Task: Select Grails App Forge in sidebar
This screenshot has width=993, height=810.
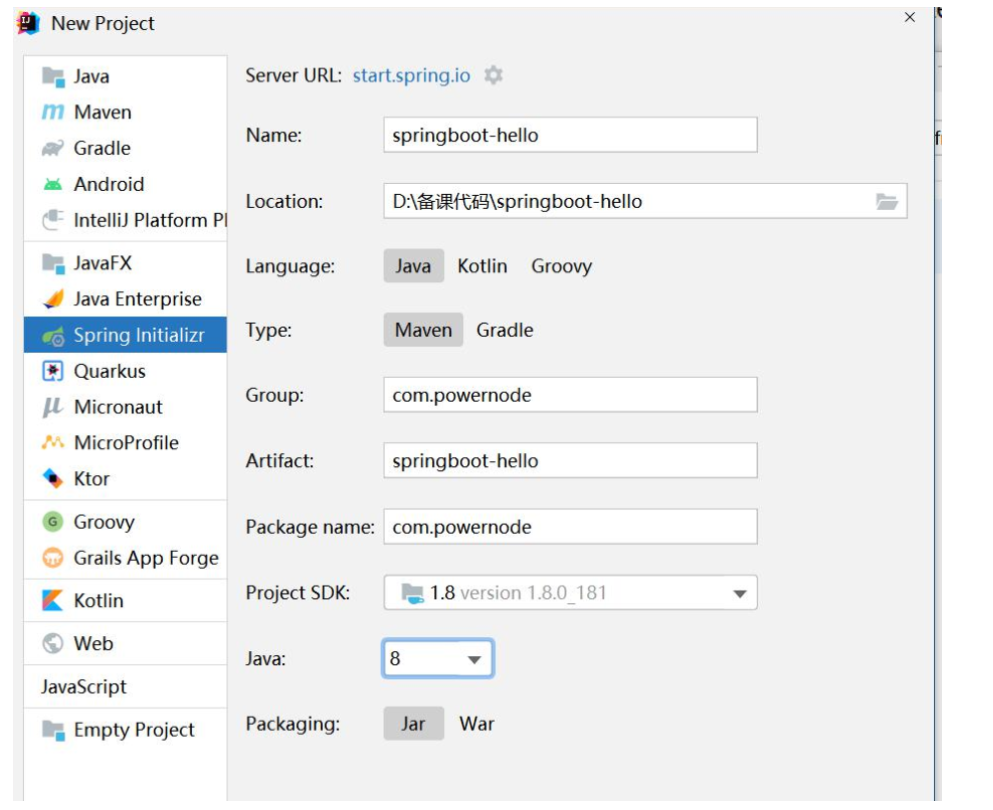Action: (125, 558)
